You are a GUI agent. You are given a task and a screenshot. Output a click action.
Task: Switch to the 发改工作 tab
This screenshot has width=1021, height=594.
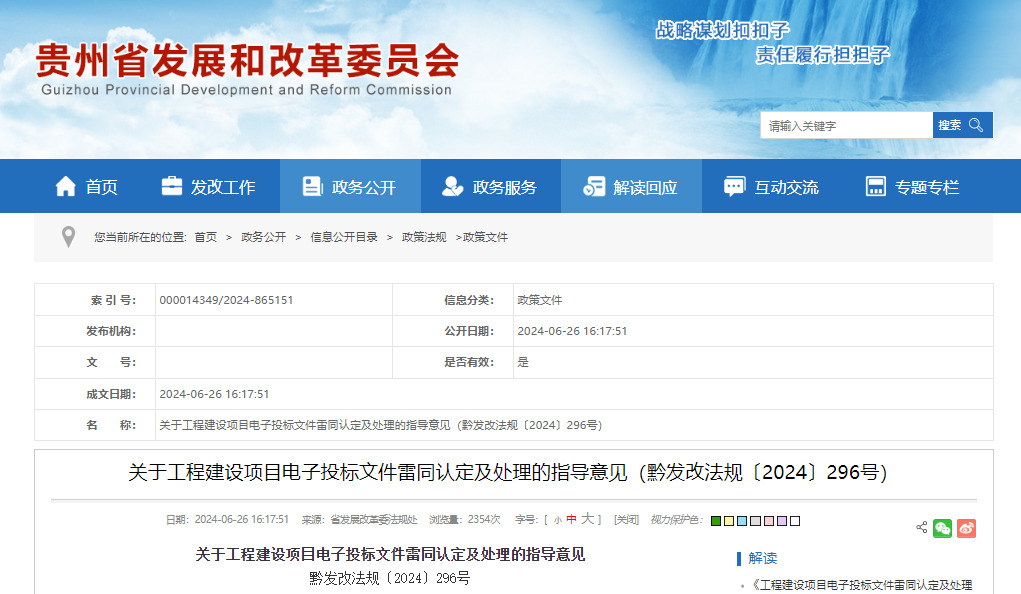[x=210, y=185]
